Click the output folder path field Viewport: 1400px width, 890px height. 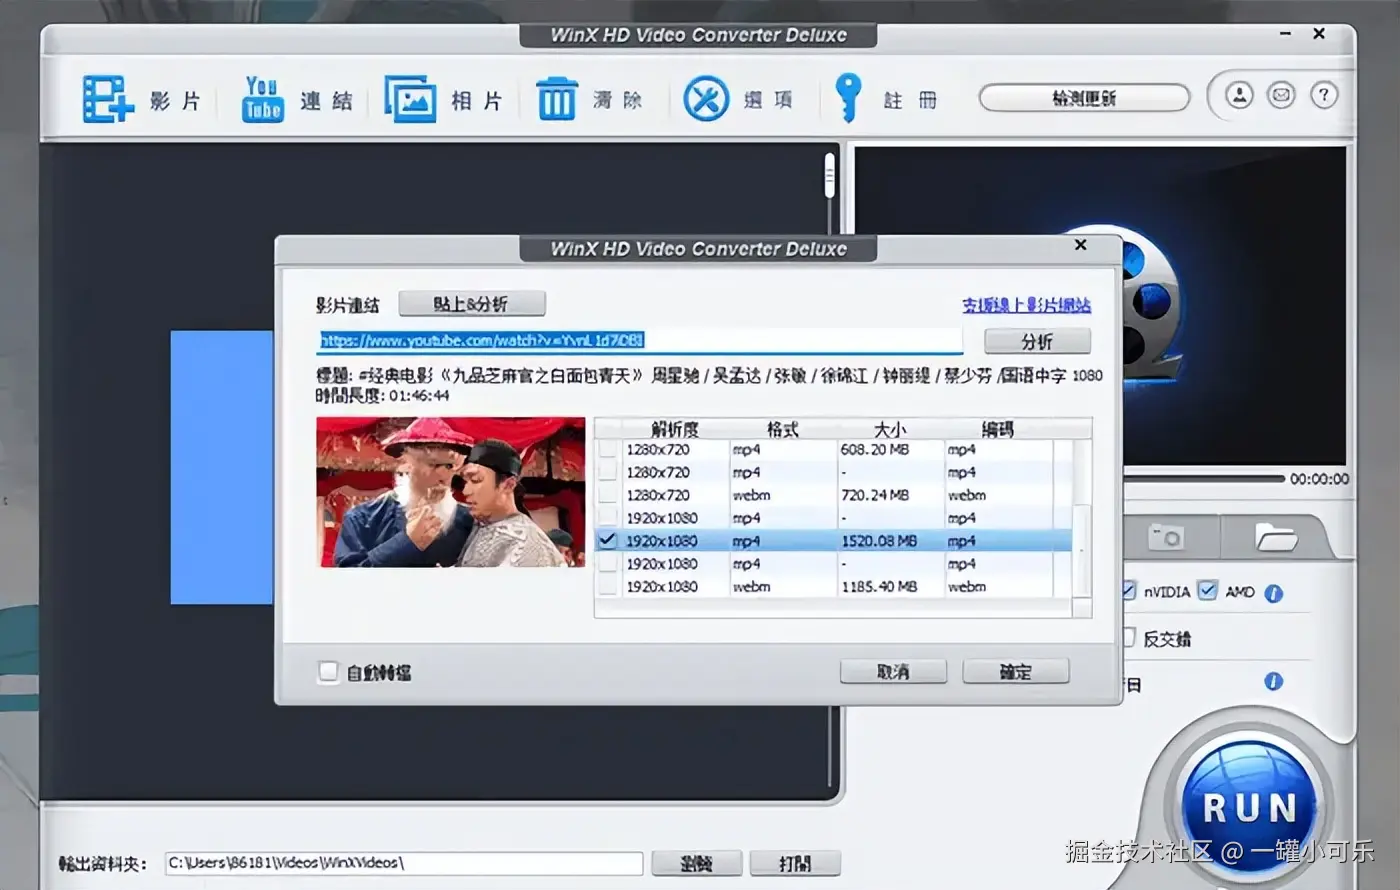click(404, 862)
